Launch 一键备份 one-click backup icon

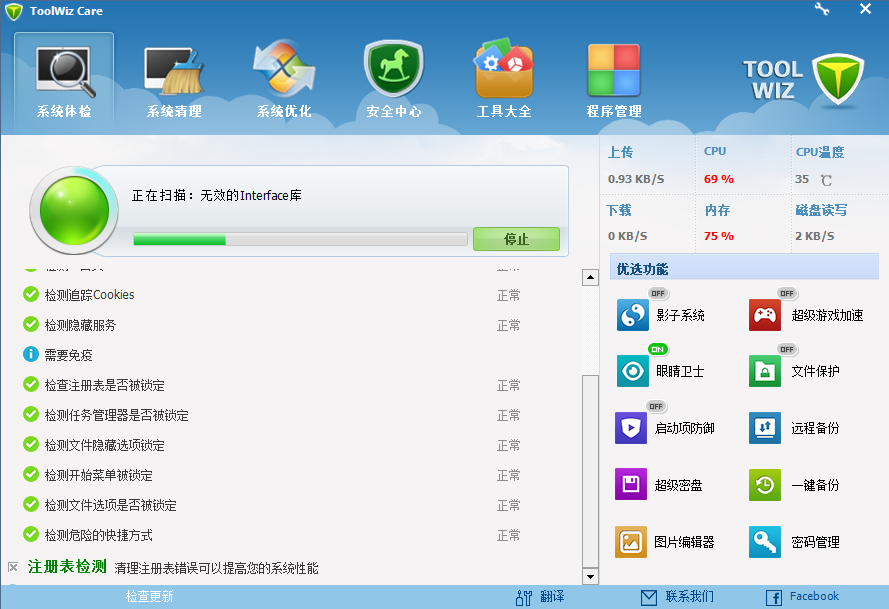765,485
